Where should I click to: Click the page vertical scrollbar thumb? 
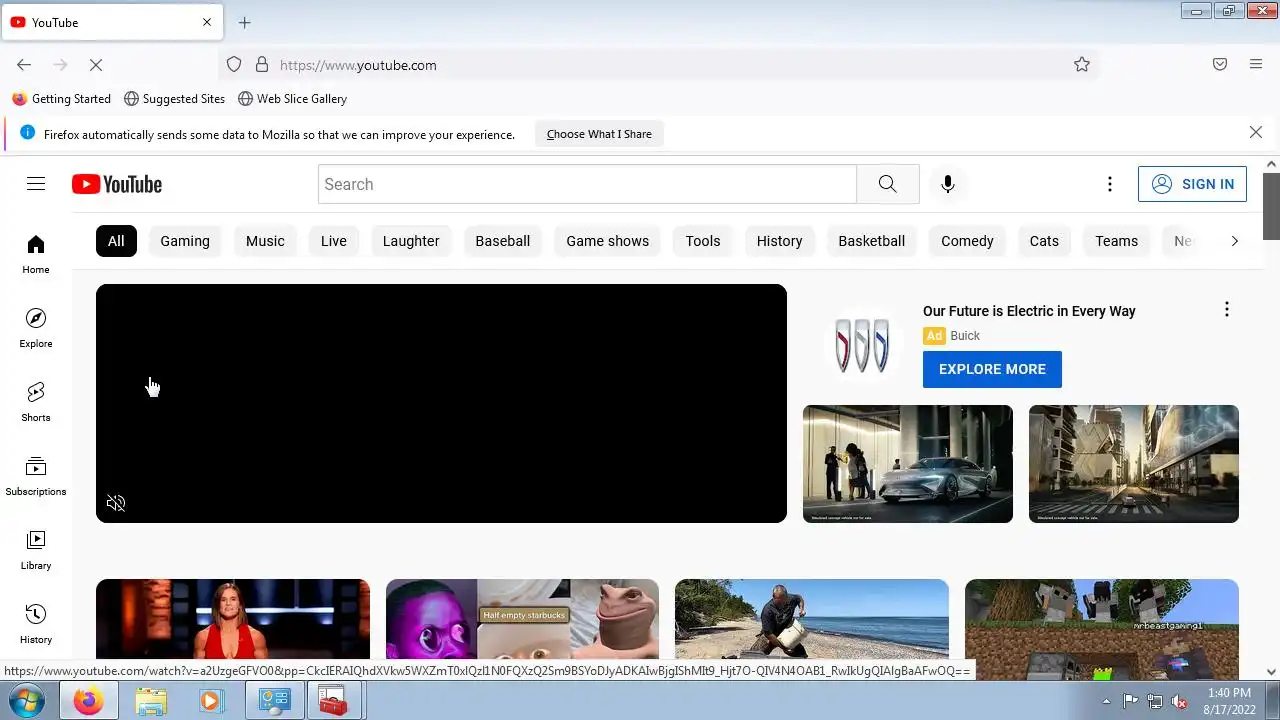tap(1271, 206)
